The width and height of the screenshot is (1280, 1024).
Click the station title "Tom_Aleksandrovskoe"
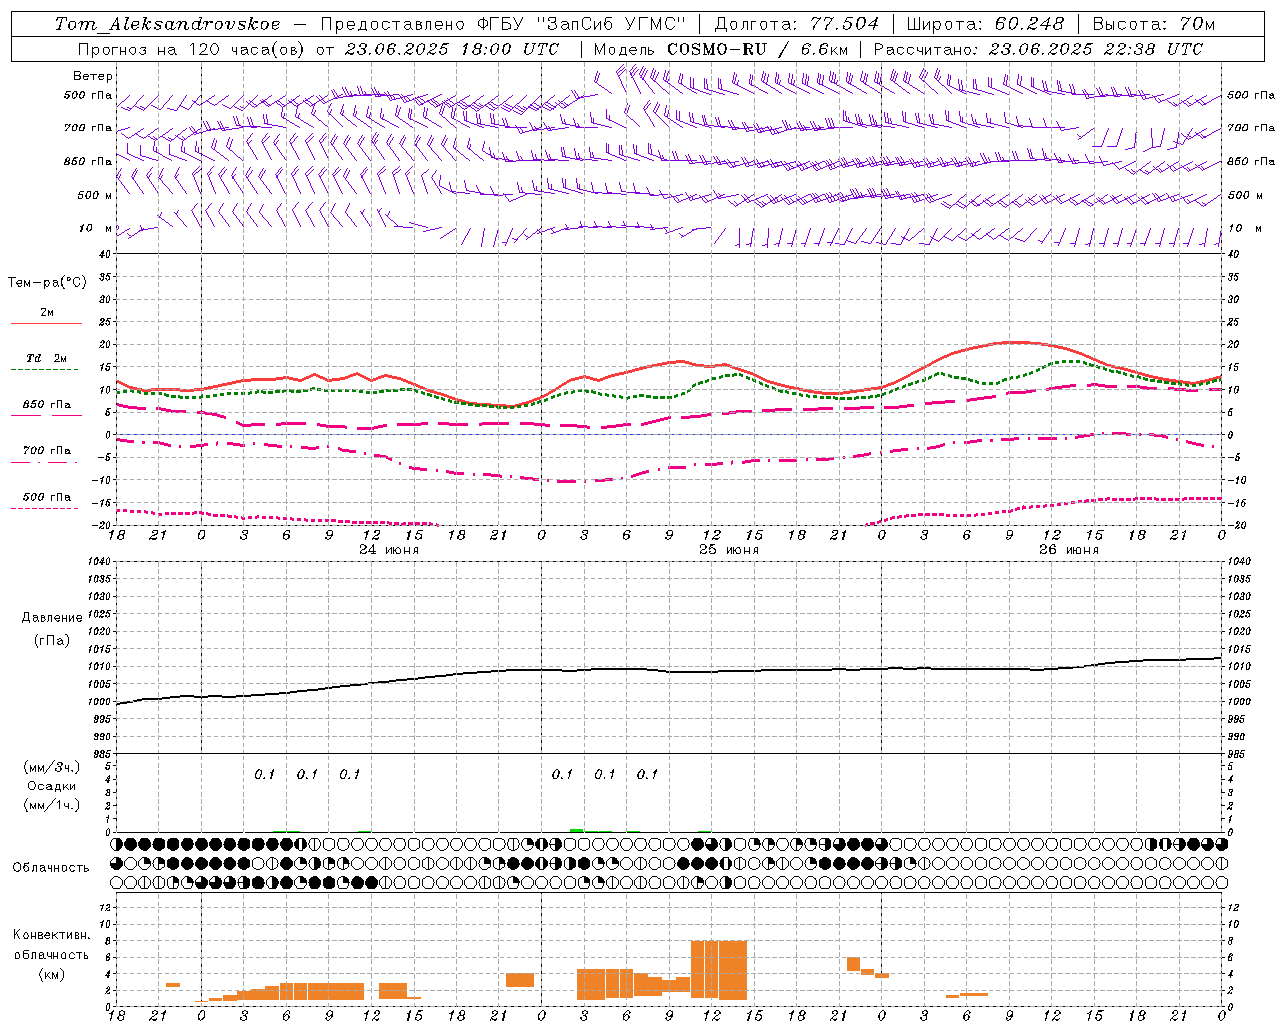167,24
